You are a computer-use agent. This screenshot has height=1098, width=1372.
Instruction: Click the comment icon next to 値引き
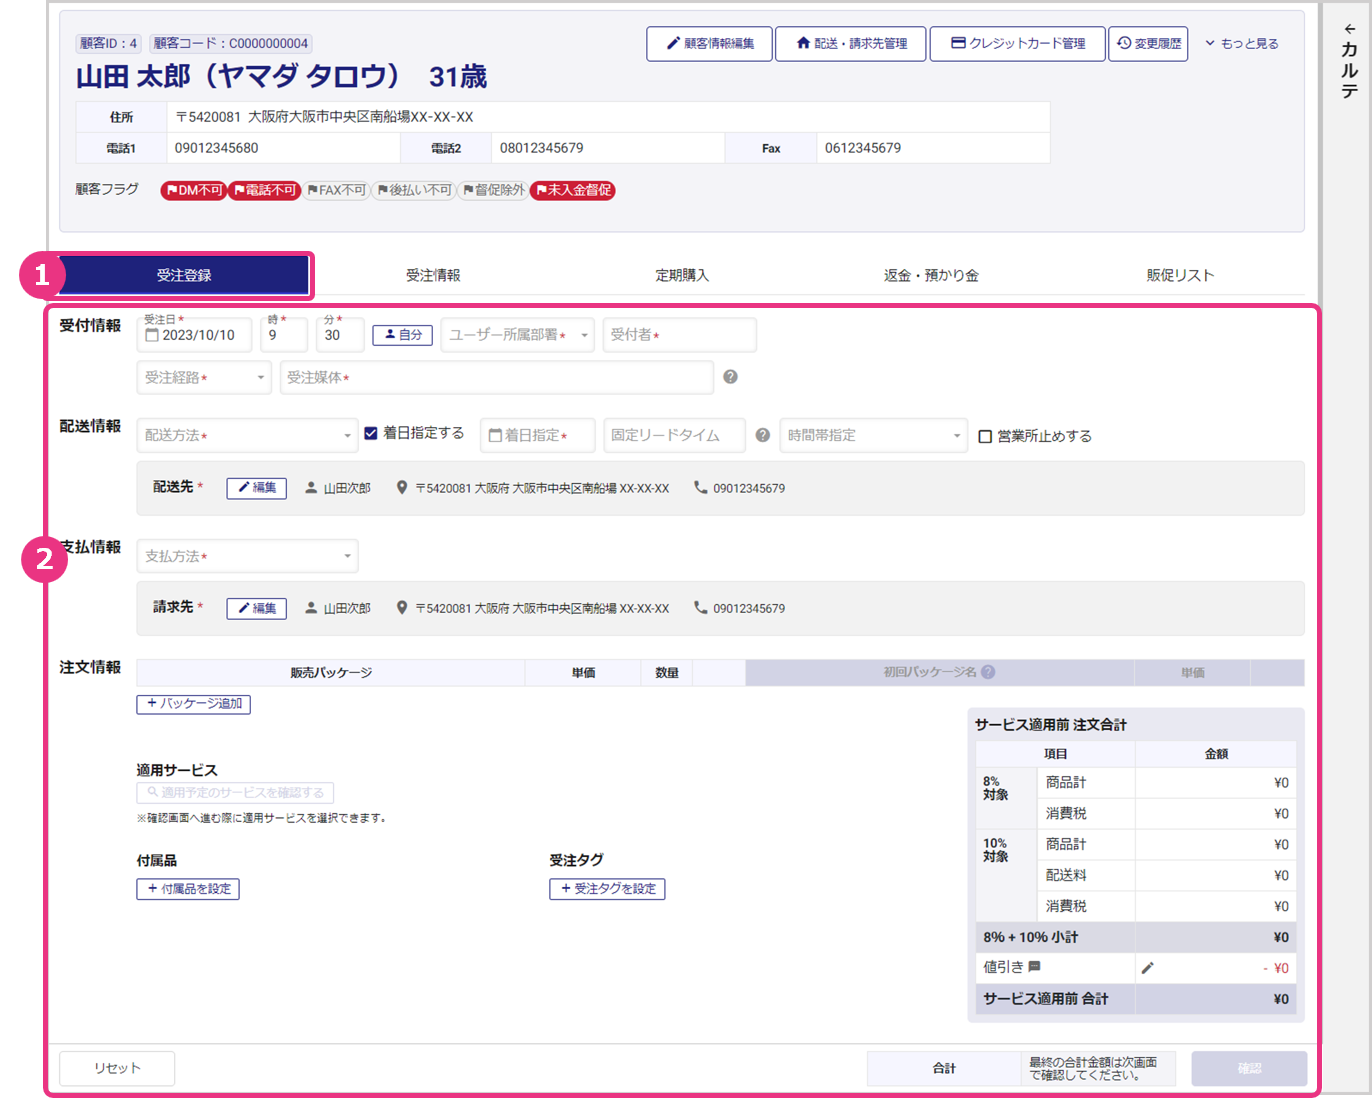[1035, 967]
